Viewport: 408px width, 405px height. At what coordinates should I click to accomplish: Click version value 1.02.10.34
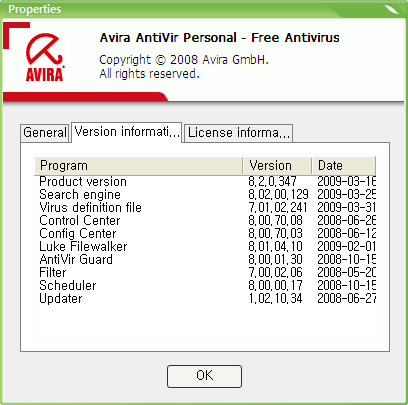[275, 299]
